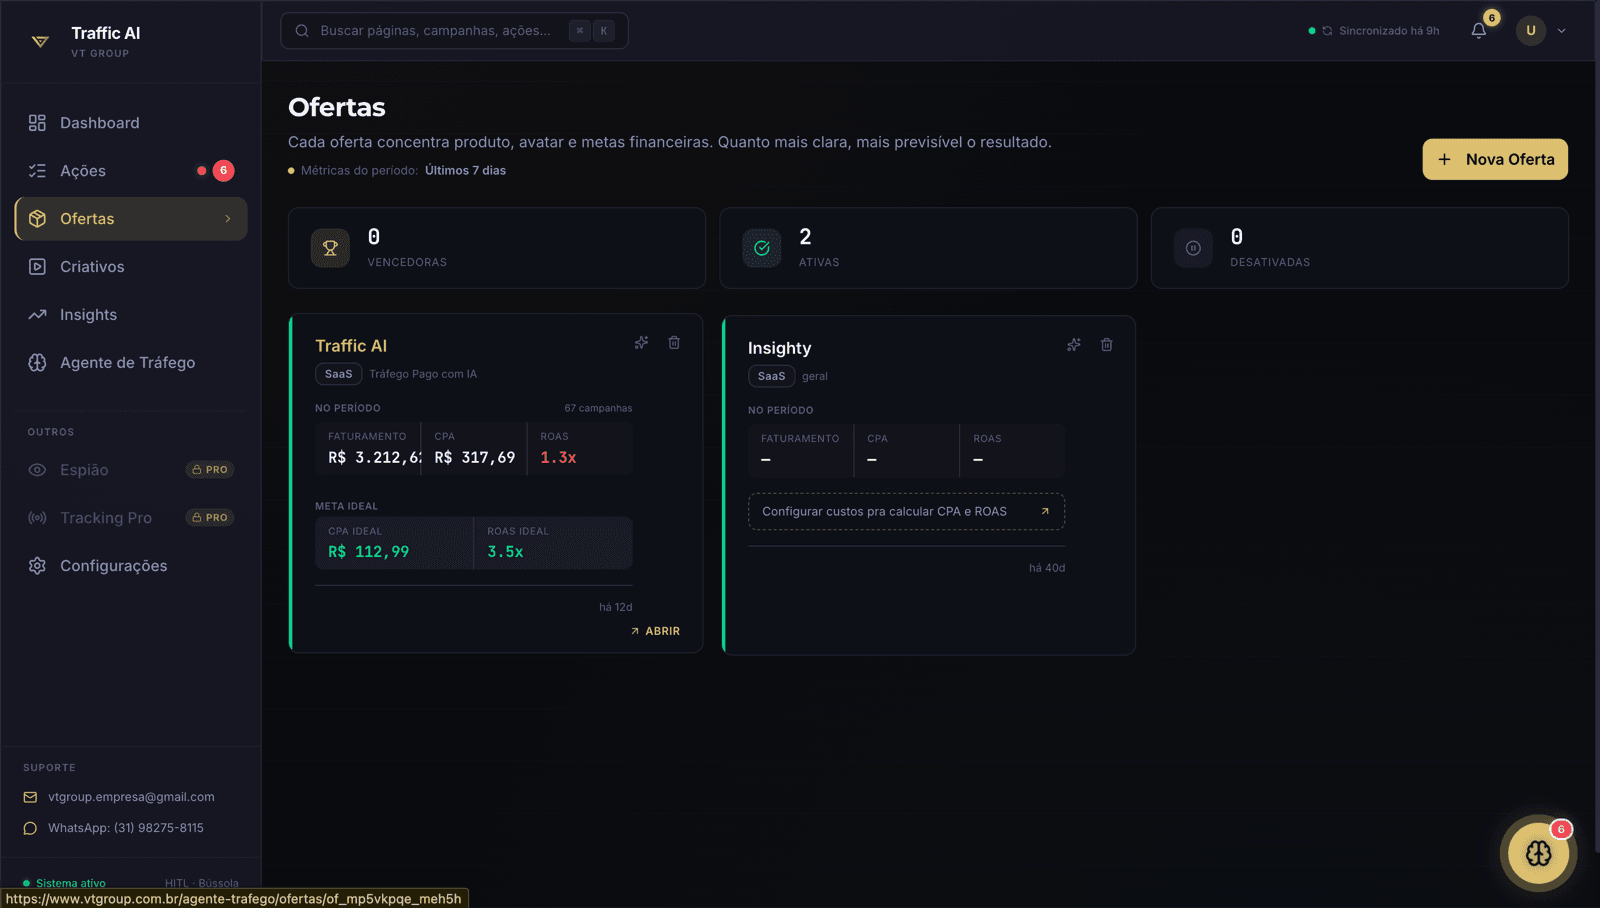Click the PRO badge beside Tracking Pro

[210, 518]
